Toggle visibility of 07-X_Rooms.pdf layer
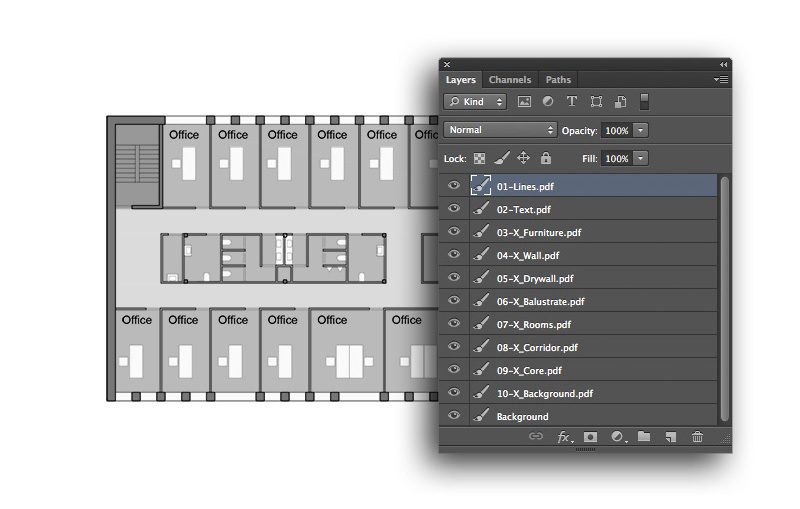800x509 pixels. click(x=454, y=324)
